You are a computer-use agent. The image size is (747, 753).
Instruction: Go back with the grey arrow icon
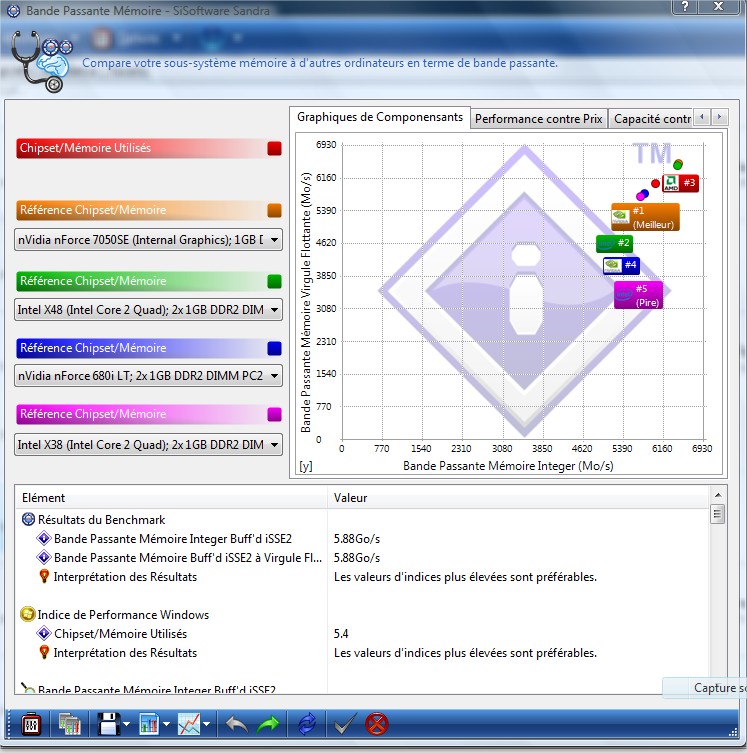(x=236, y=724)
